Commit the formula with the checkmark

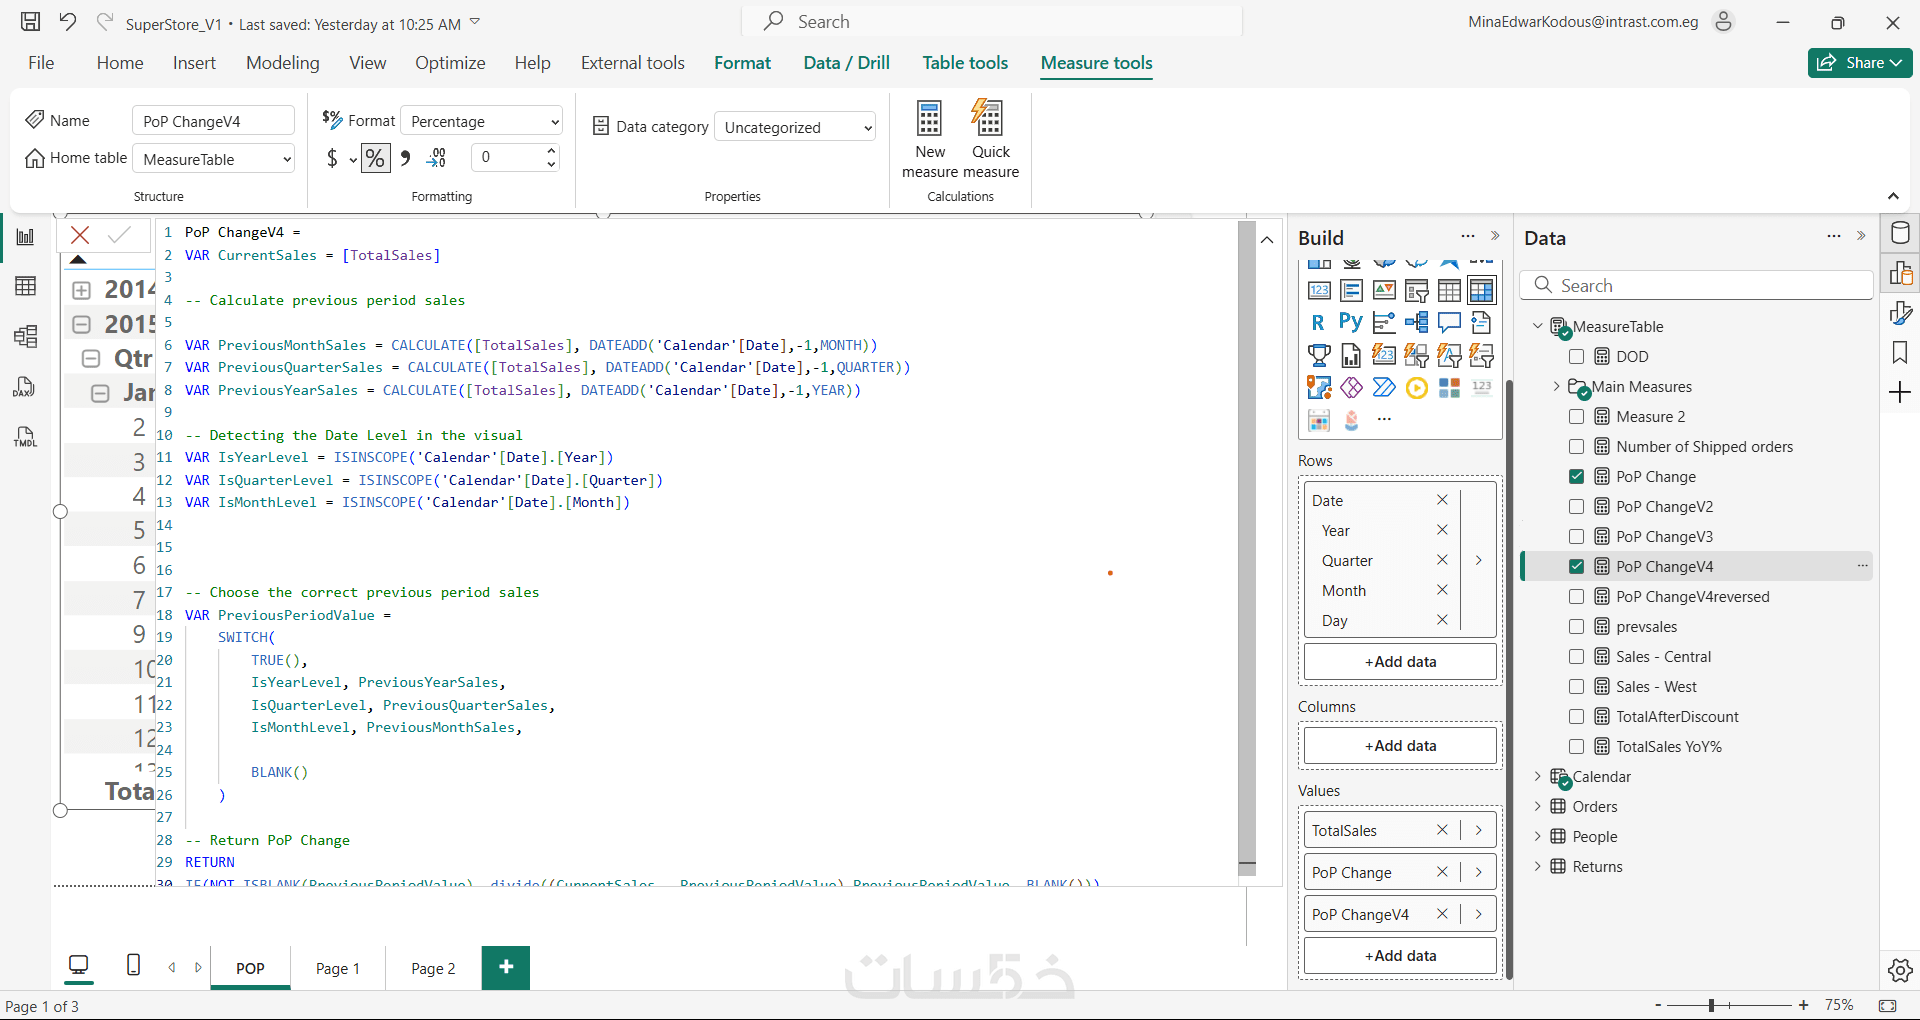point(119,235)
